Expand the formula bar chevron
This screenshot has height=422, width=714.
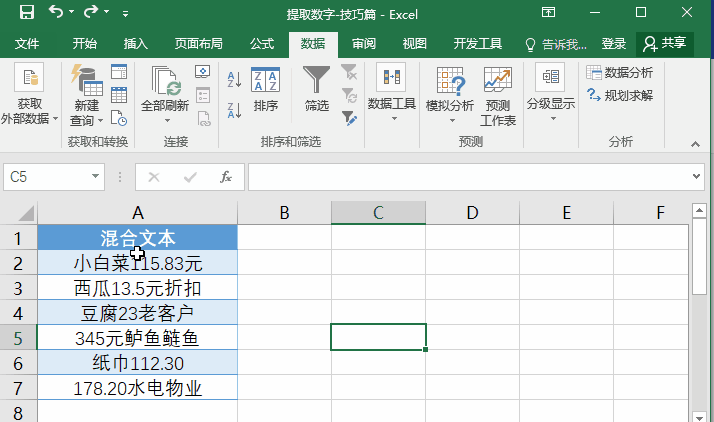[696, 176]
